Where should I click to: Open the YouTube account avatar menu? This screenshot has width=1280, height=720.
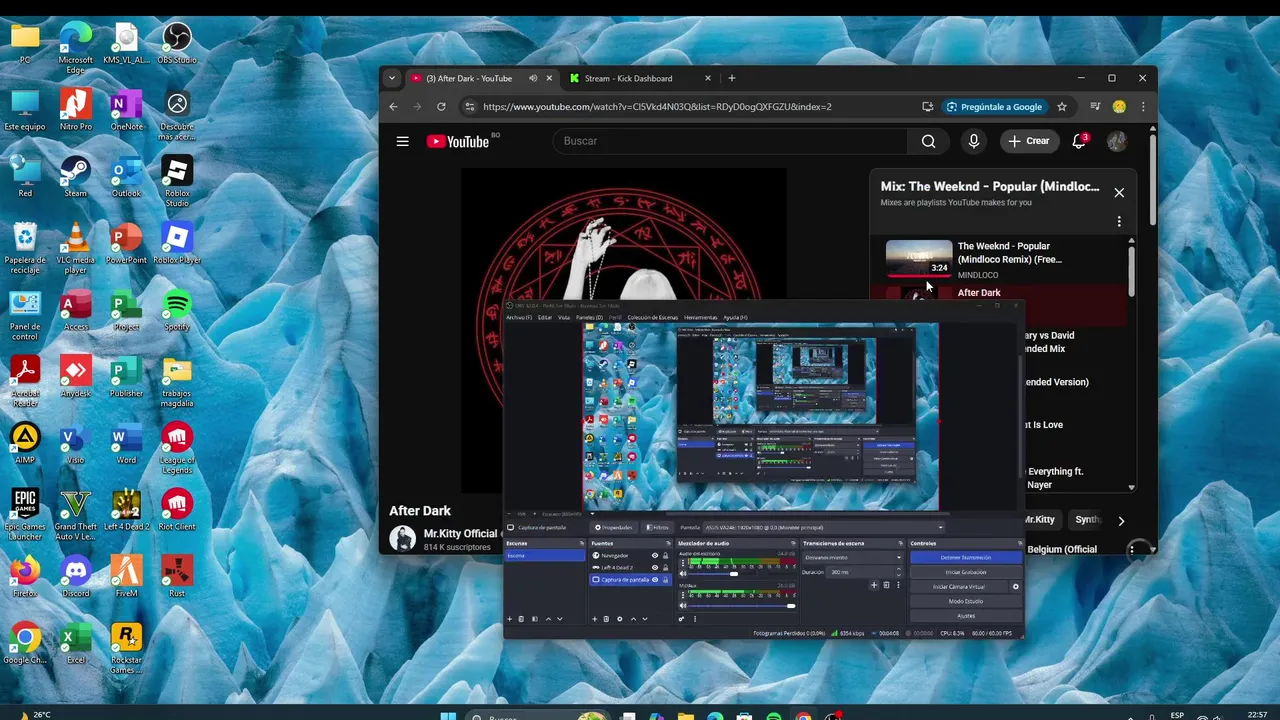[x=1117, y=141]
